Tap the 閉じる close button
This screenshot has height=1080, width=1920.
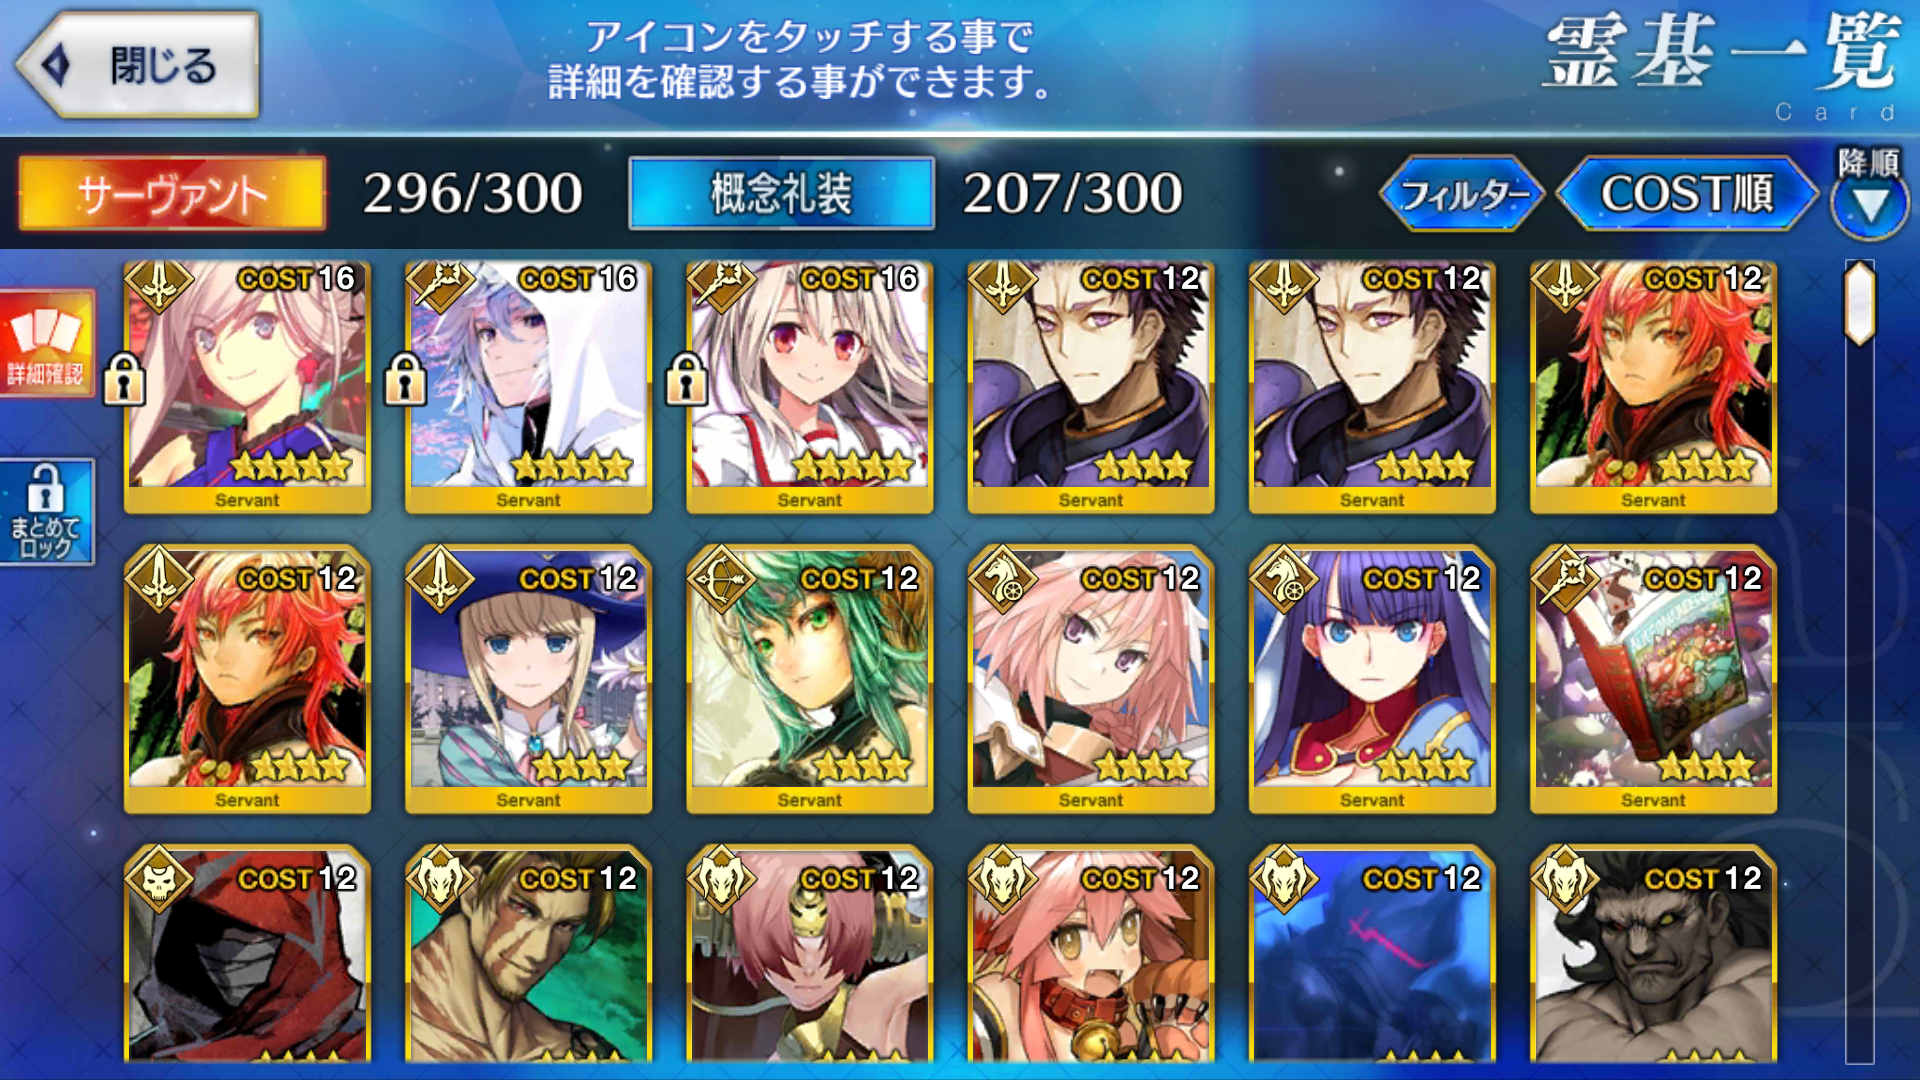point(138,65)
